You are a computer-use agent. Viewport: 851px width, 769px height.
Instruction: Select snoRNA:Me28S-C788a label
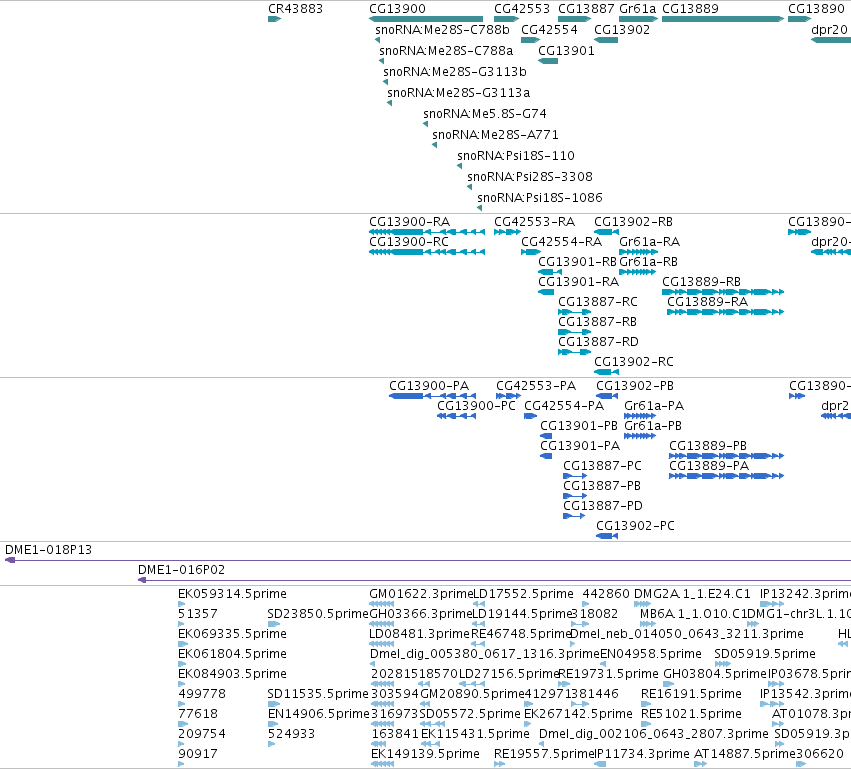[446, 50]
